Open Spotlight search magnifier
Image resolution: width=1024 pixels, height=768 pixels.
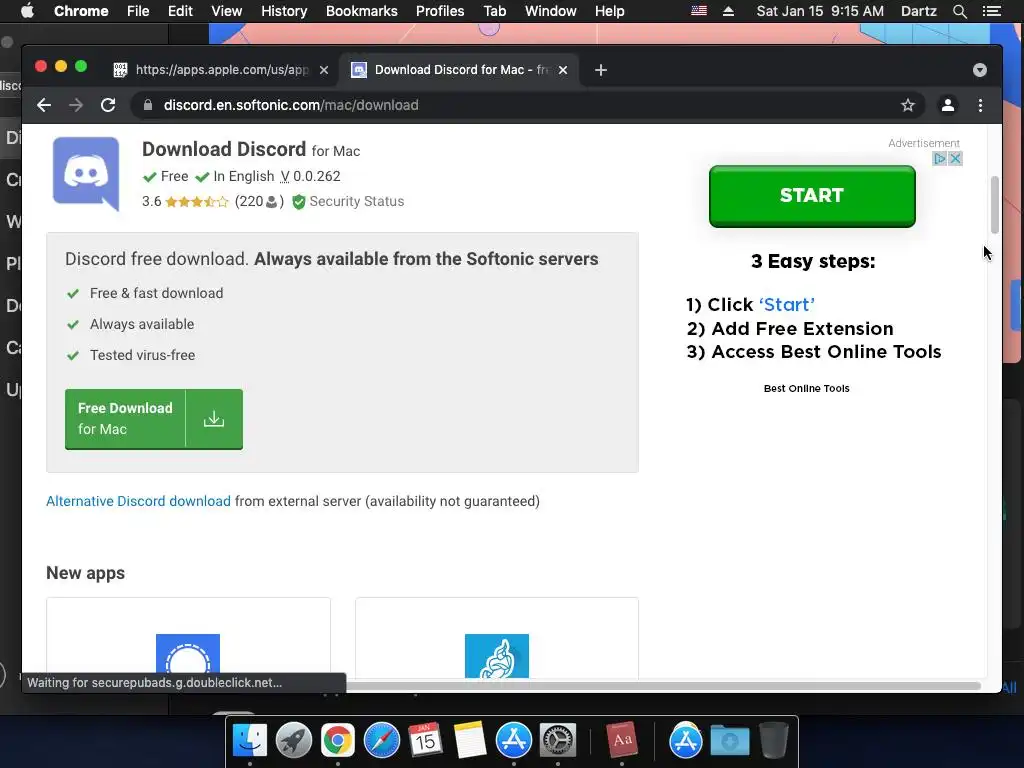[x=959, y=11]
